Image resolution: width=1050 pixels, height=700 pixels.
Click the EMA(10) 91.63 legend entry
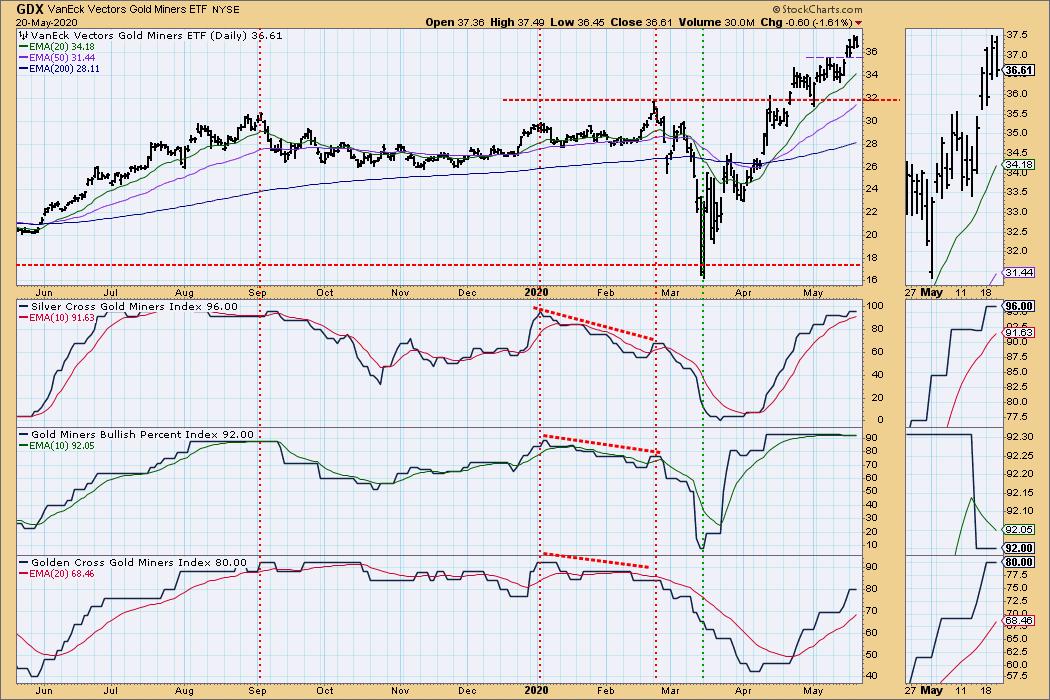click(x=56, y=318)
